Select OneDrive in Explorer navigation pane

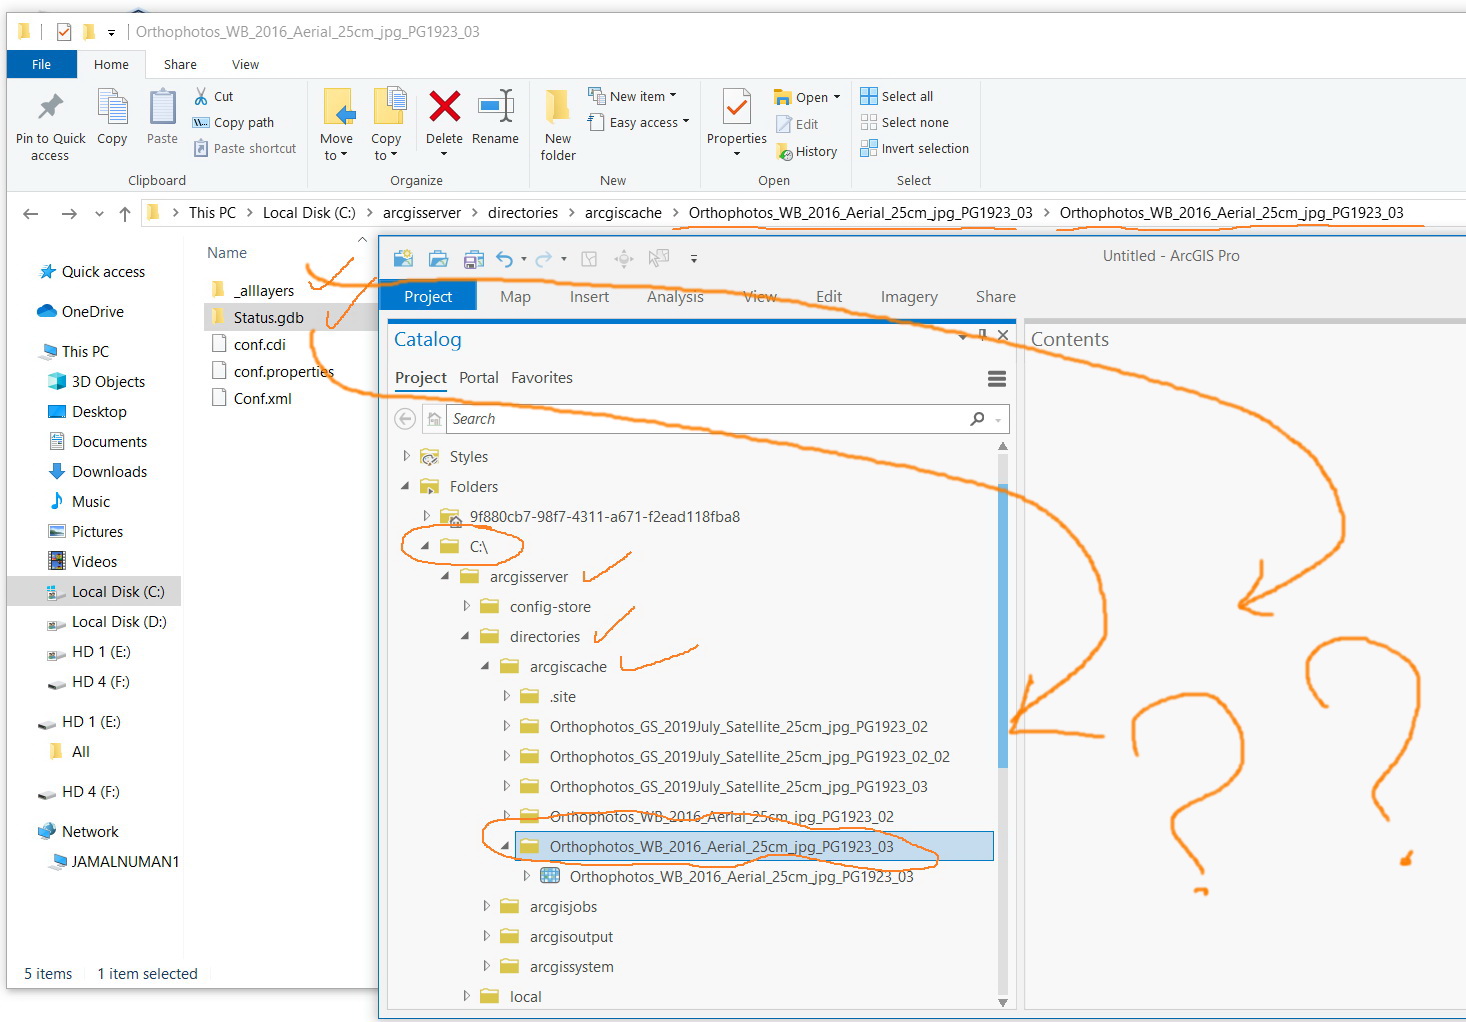92,312
